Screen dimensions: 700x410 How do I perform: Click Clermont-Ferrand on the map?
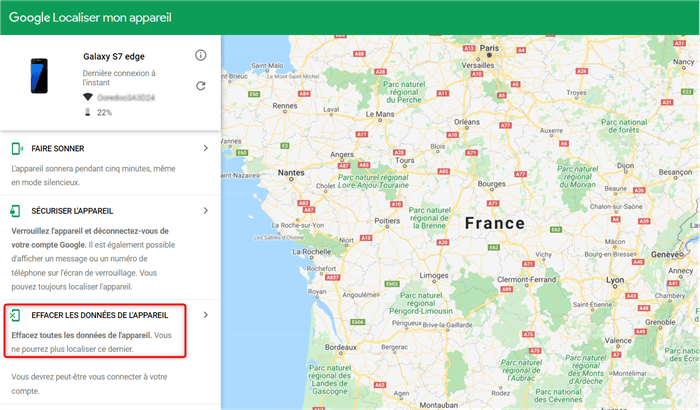coord(527,280)
